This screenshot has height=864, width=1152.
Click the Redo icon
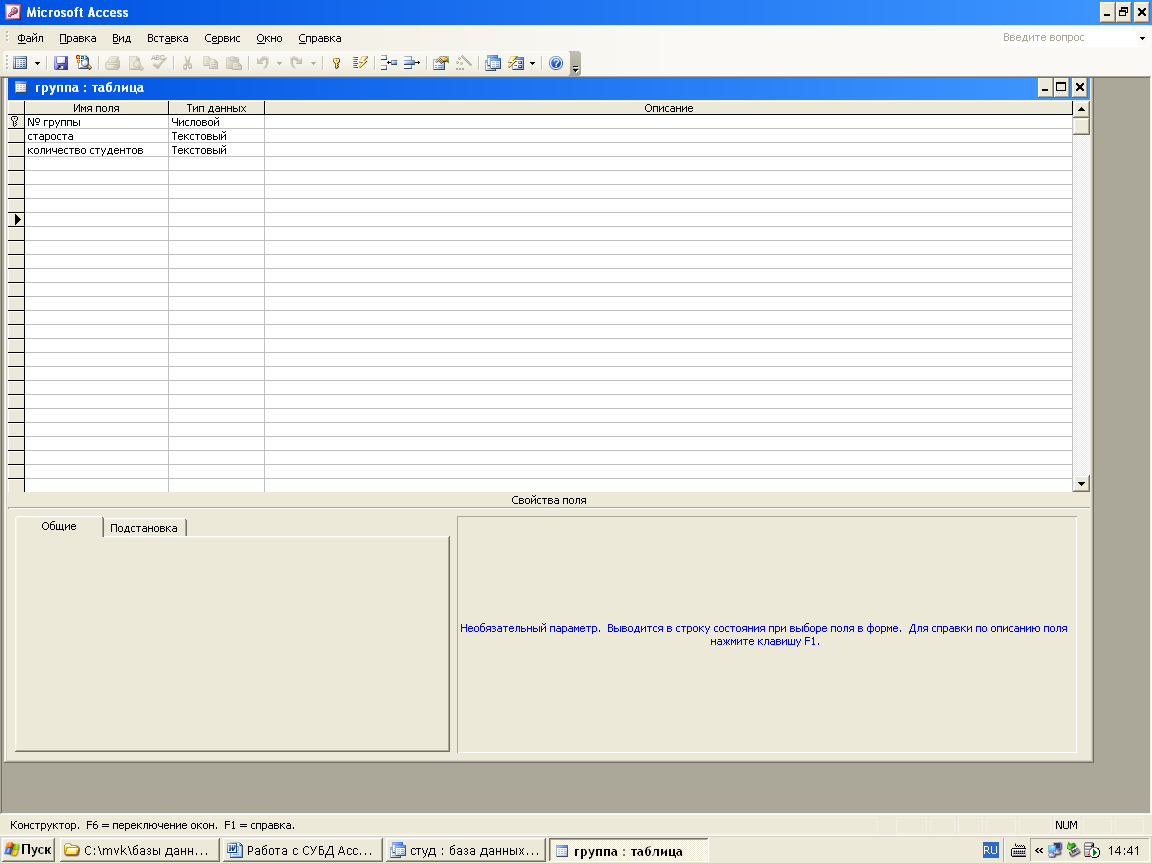tap(296, 63)
